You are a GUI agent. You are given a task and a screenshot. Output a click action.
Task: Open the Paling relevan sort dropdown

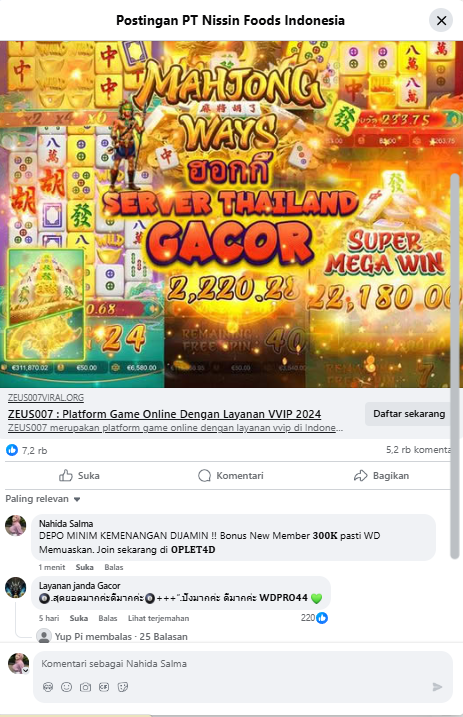[43, 499]
